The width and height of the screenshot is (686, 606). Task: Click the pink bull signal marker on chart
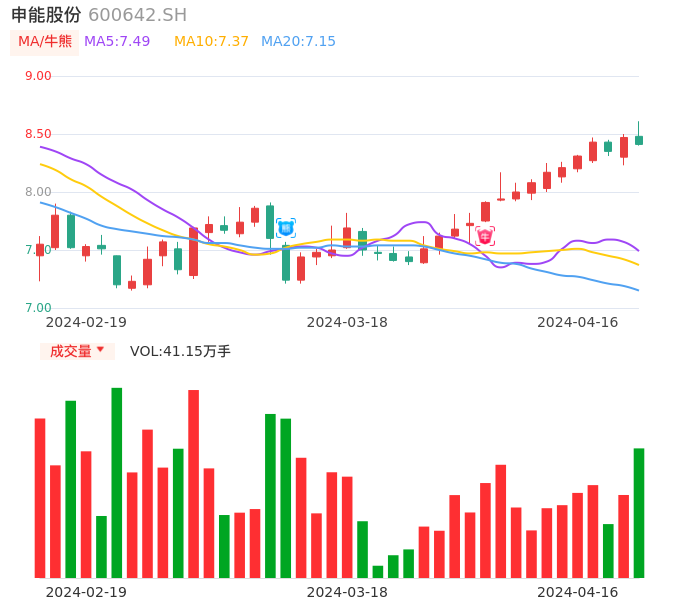pyautogui.click(x=485, y=236)
